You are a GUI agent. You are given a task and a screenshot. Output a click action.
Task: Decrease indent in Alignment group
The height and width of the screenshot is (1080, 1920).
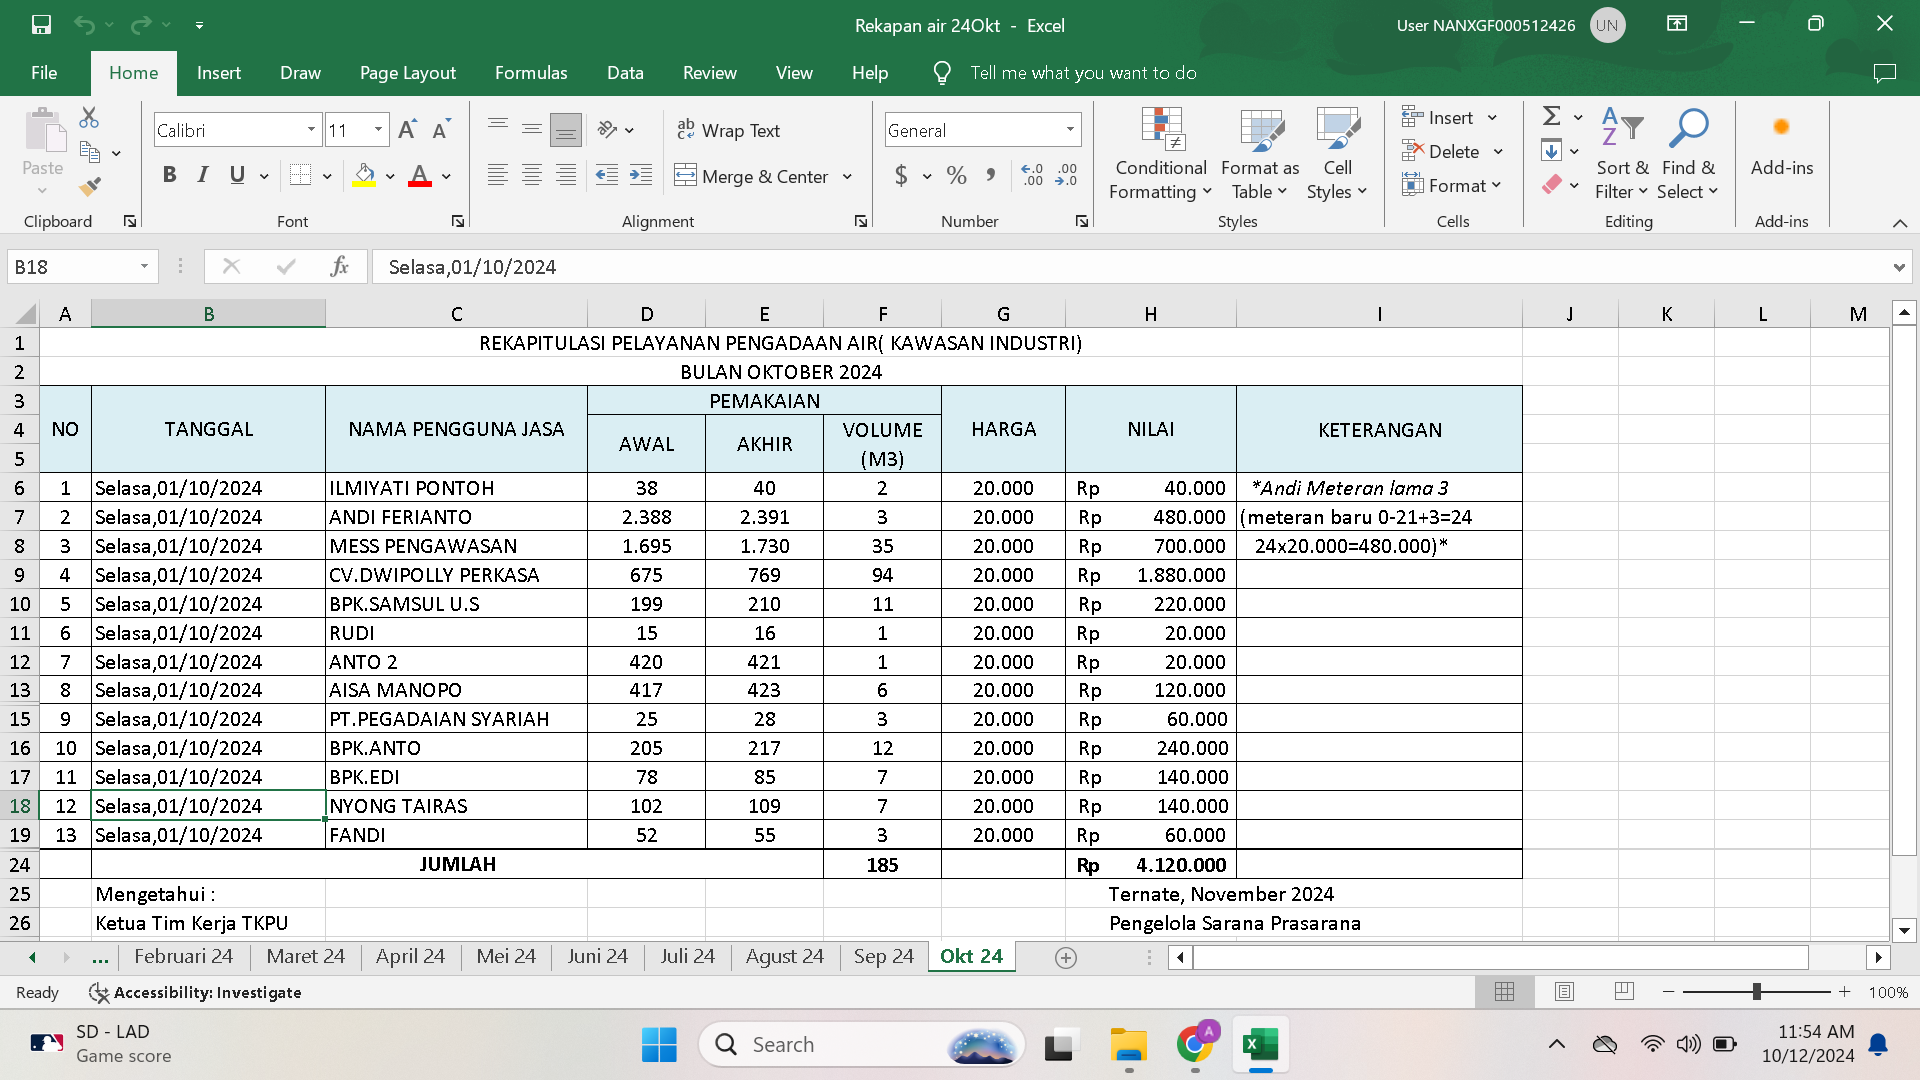pyautogui.click(x=606, y=176)
